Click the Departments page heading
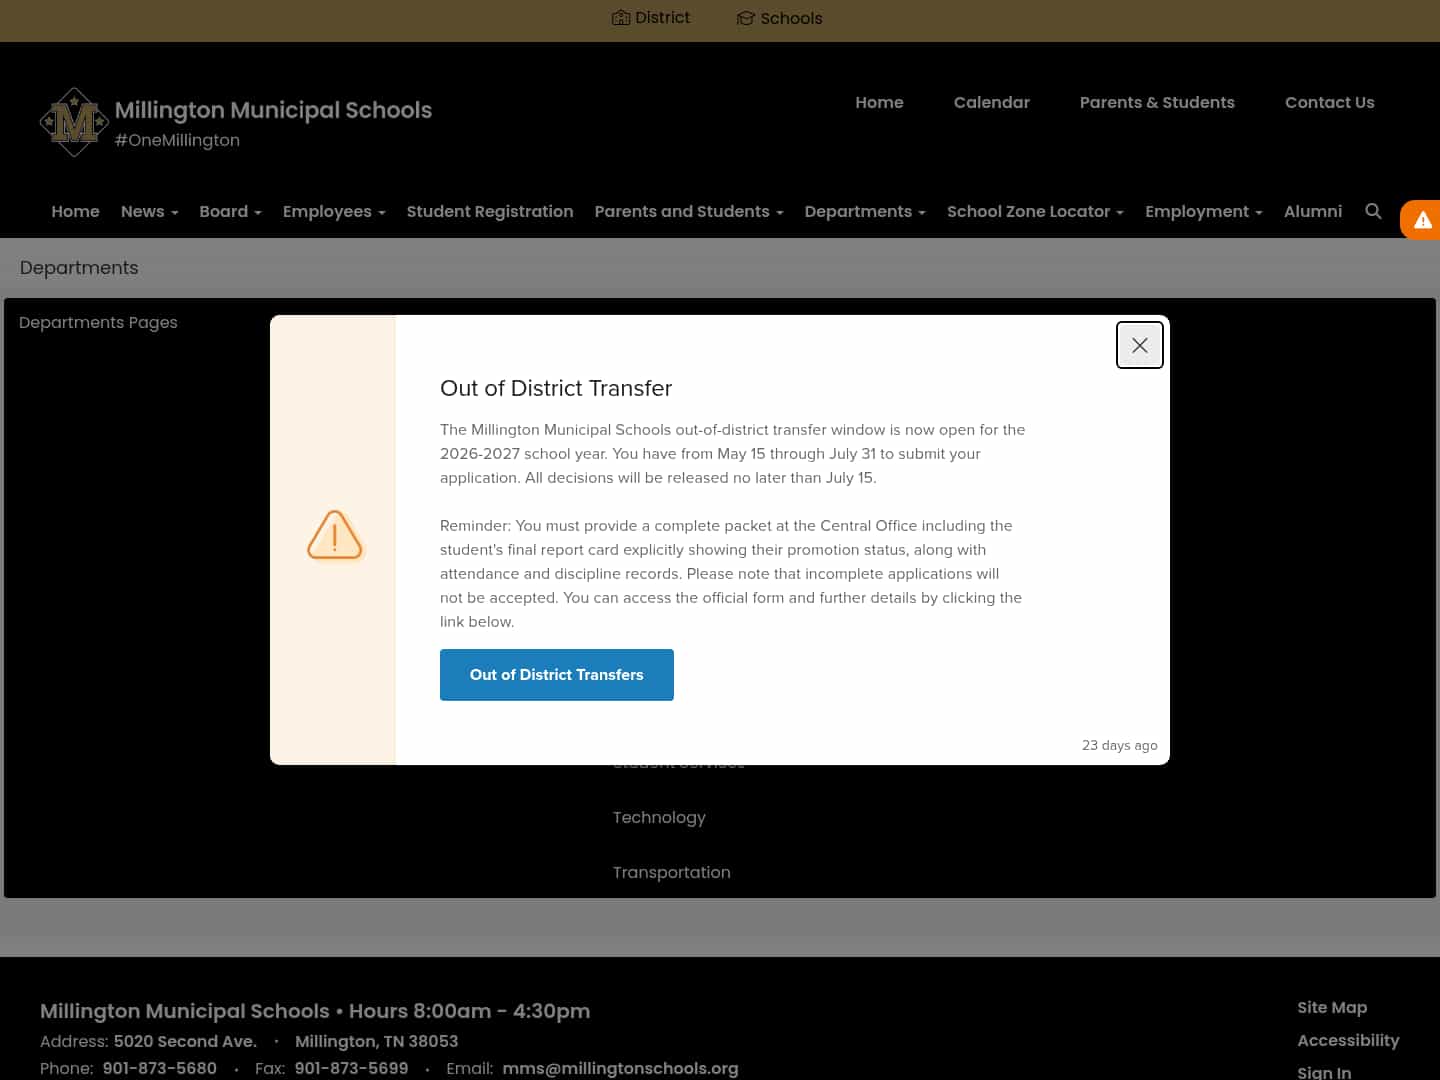 pyautogui.click(x=79, y=267)
